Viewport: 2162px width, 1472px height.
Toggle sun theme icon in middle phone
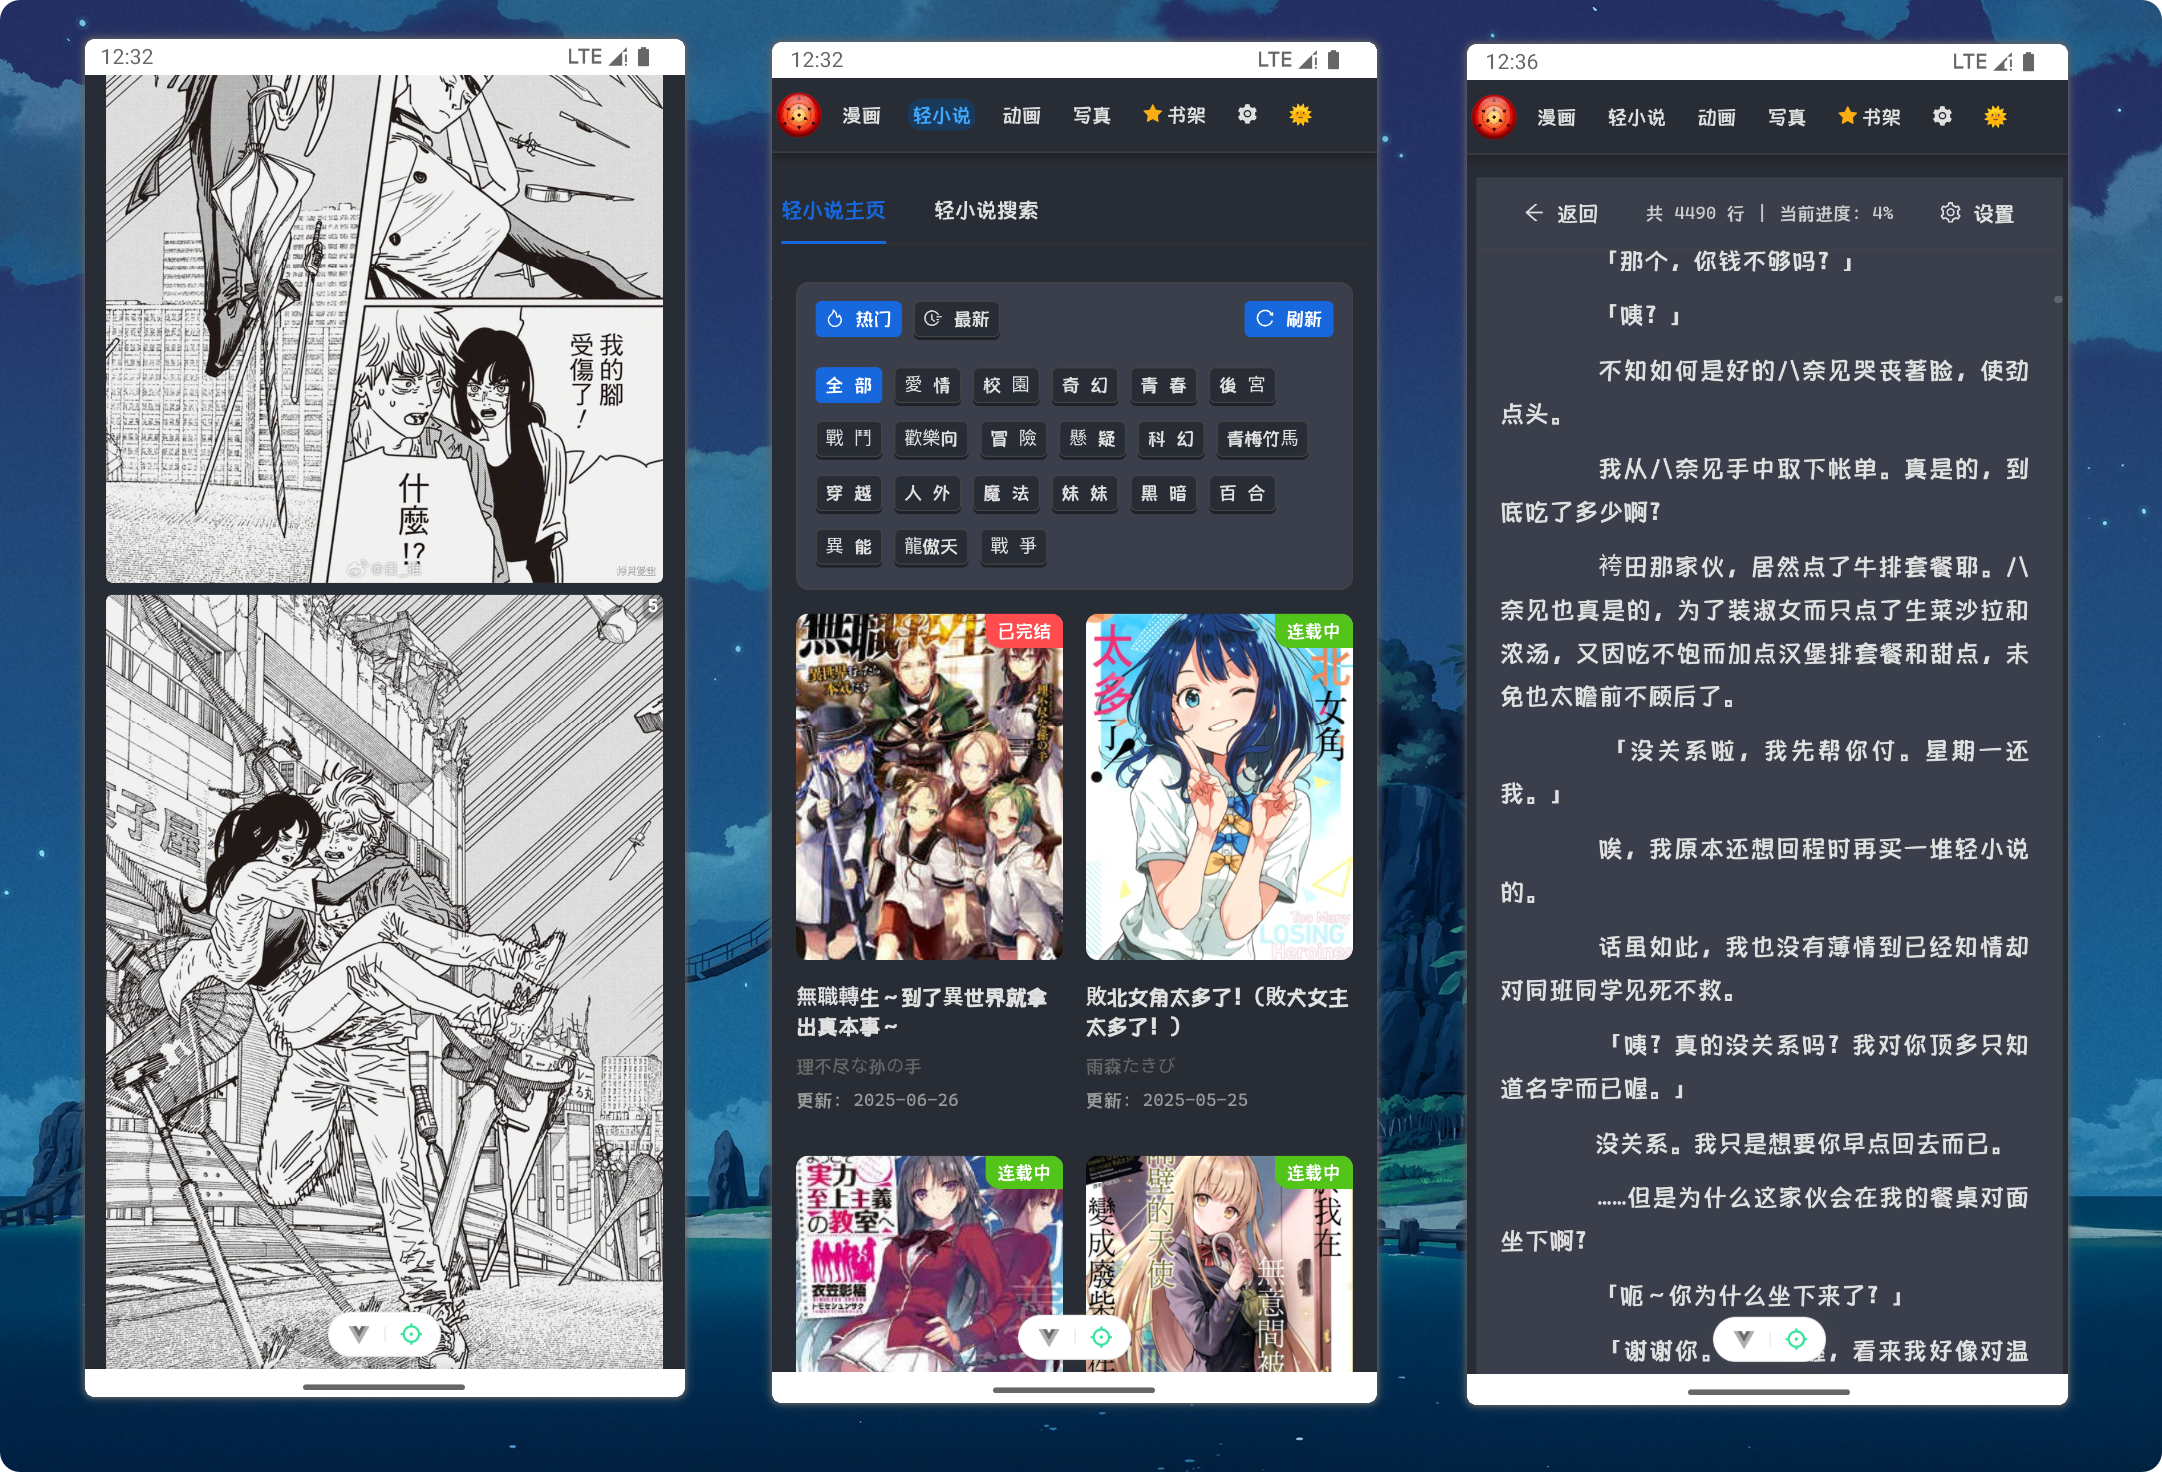[1300, 115]
